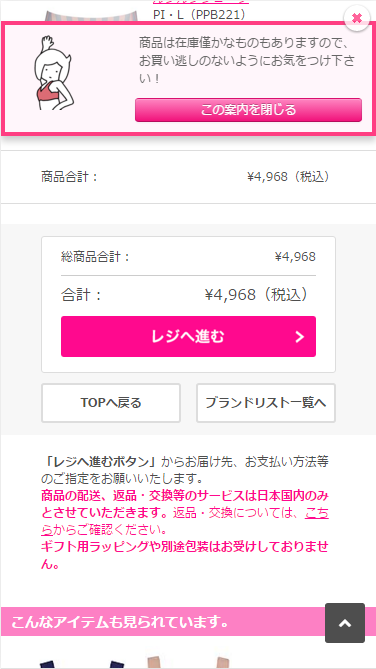Image resolution: width=376 pixels, height=669 pixels.
Task: Click the scroll-to-top arrow button
Action: pos(345,623)
